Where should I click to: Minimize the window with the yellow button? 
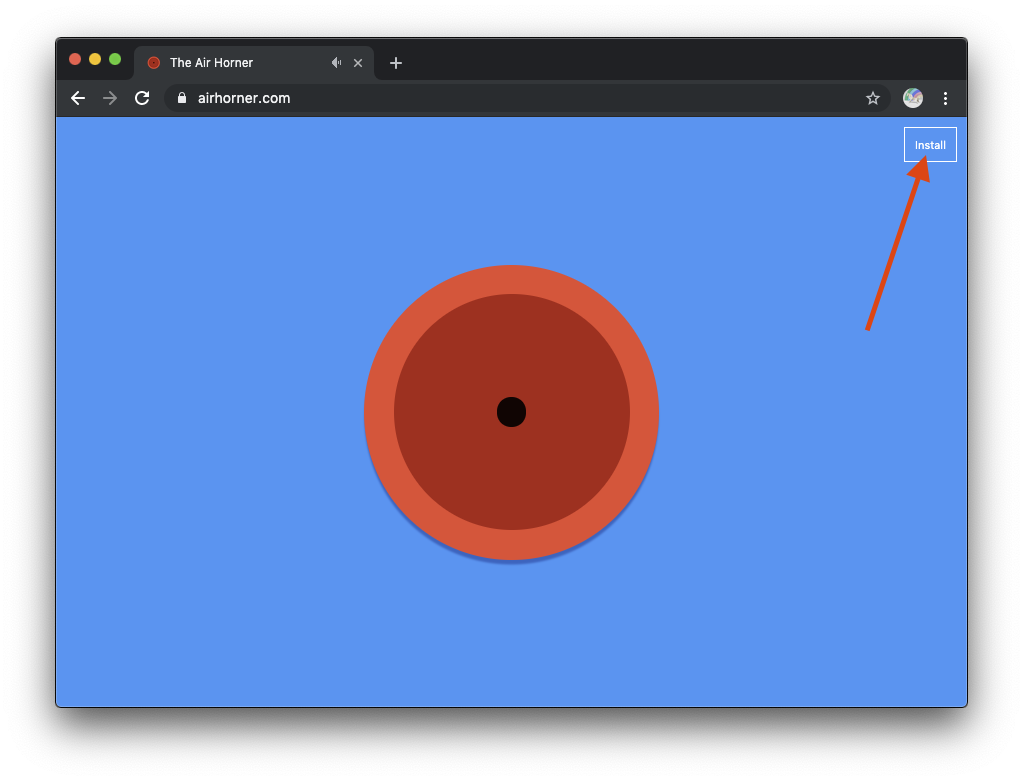coord(95,59)
